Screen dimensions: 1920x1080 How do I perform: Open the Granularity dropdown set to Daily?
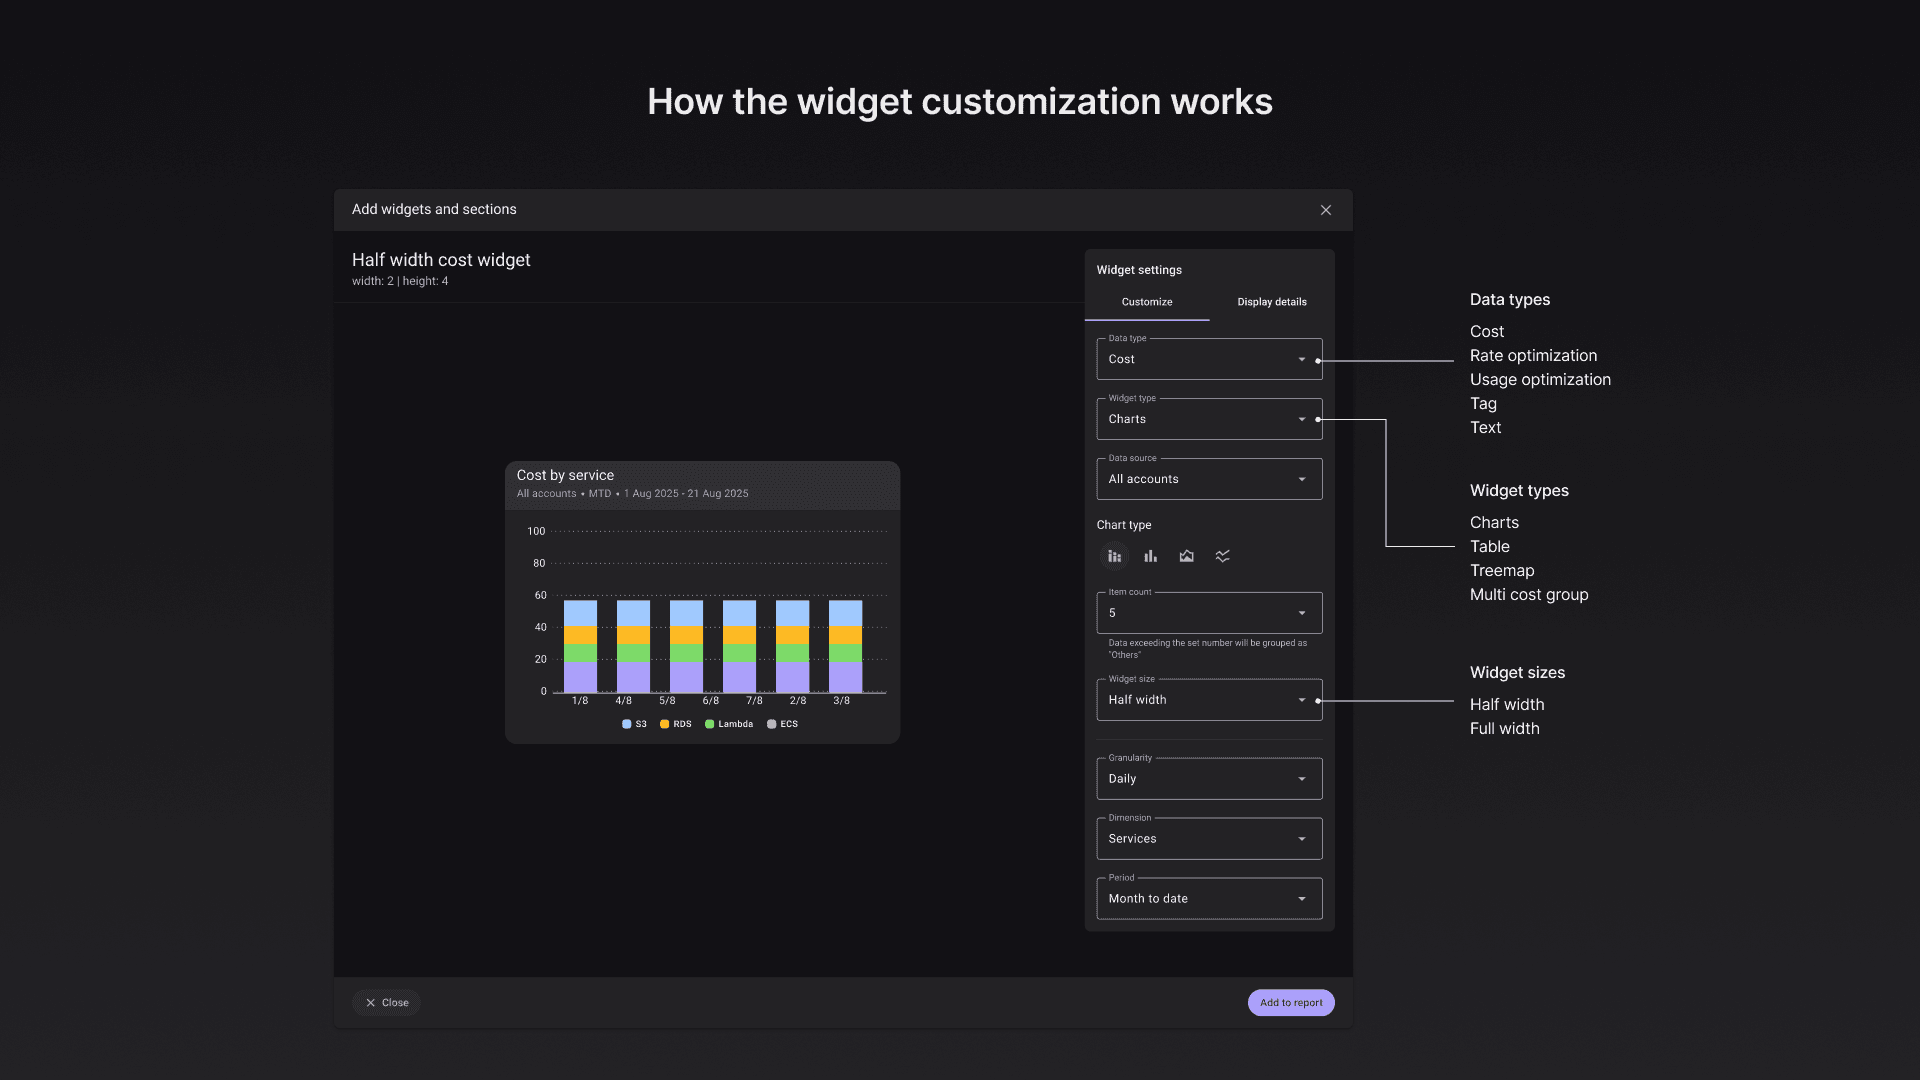1208,779
